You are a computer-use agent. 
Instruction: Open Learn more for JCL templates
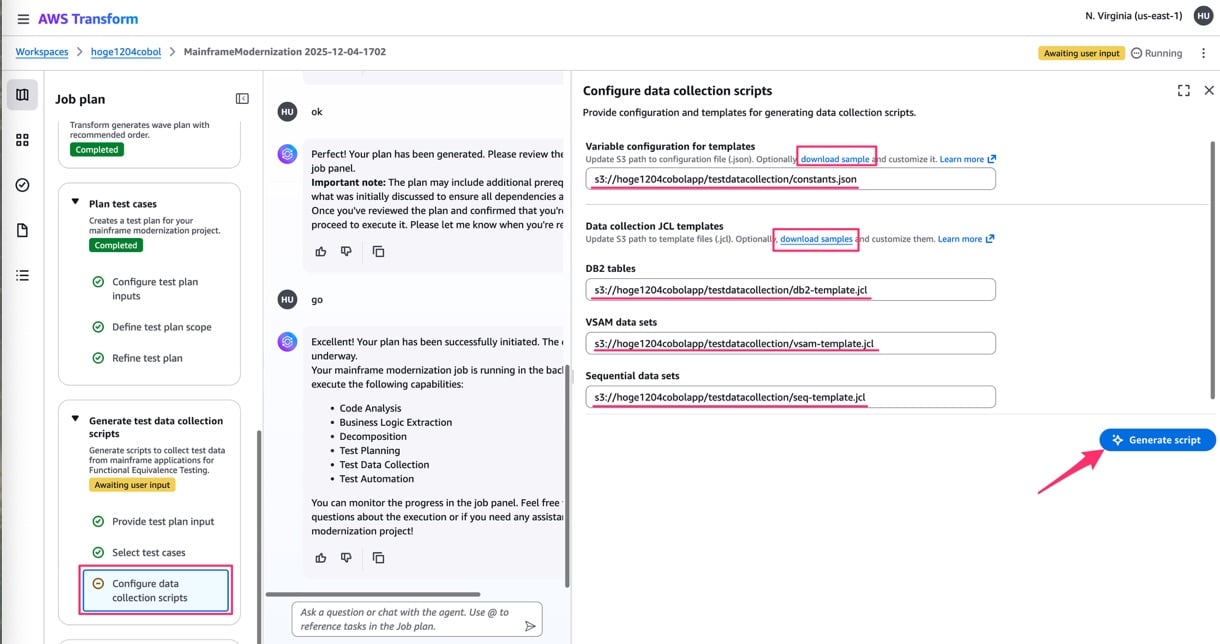coord(966,239)
